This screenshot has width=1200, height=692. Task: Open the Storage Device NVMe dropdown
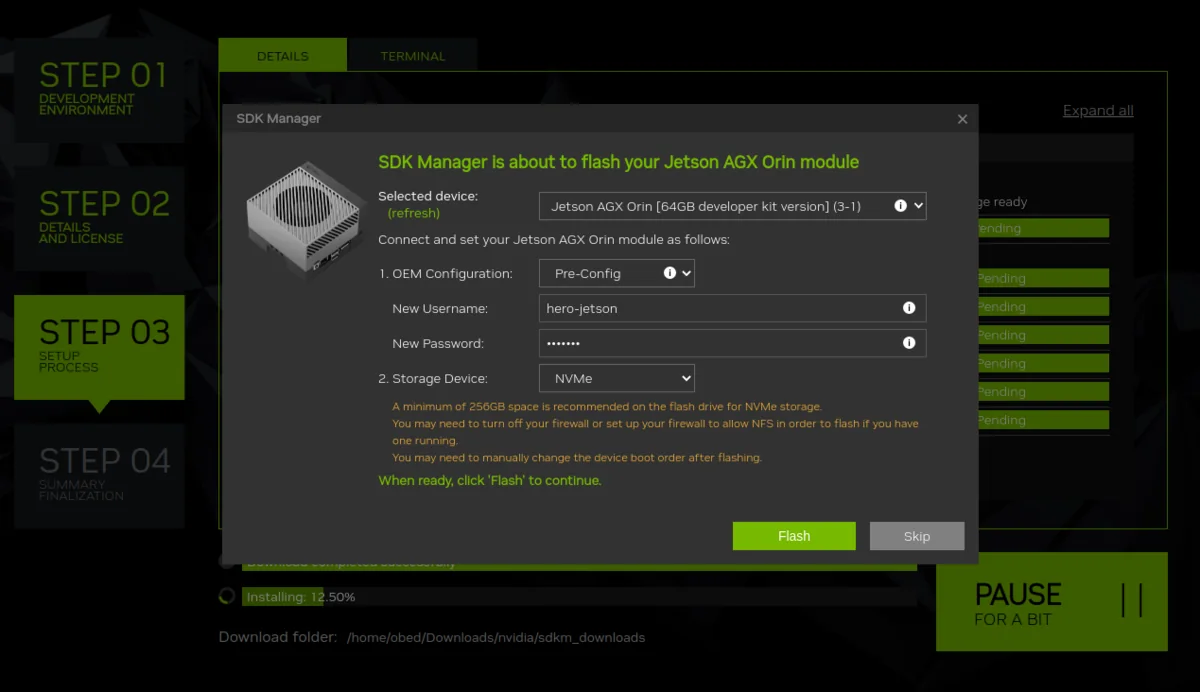pos(617,378)
